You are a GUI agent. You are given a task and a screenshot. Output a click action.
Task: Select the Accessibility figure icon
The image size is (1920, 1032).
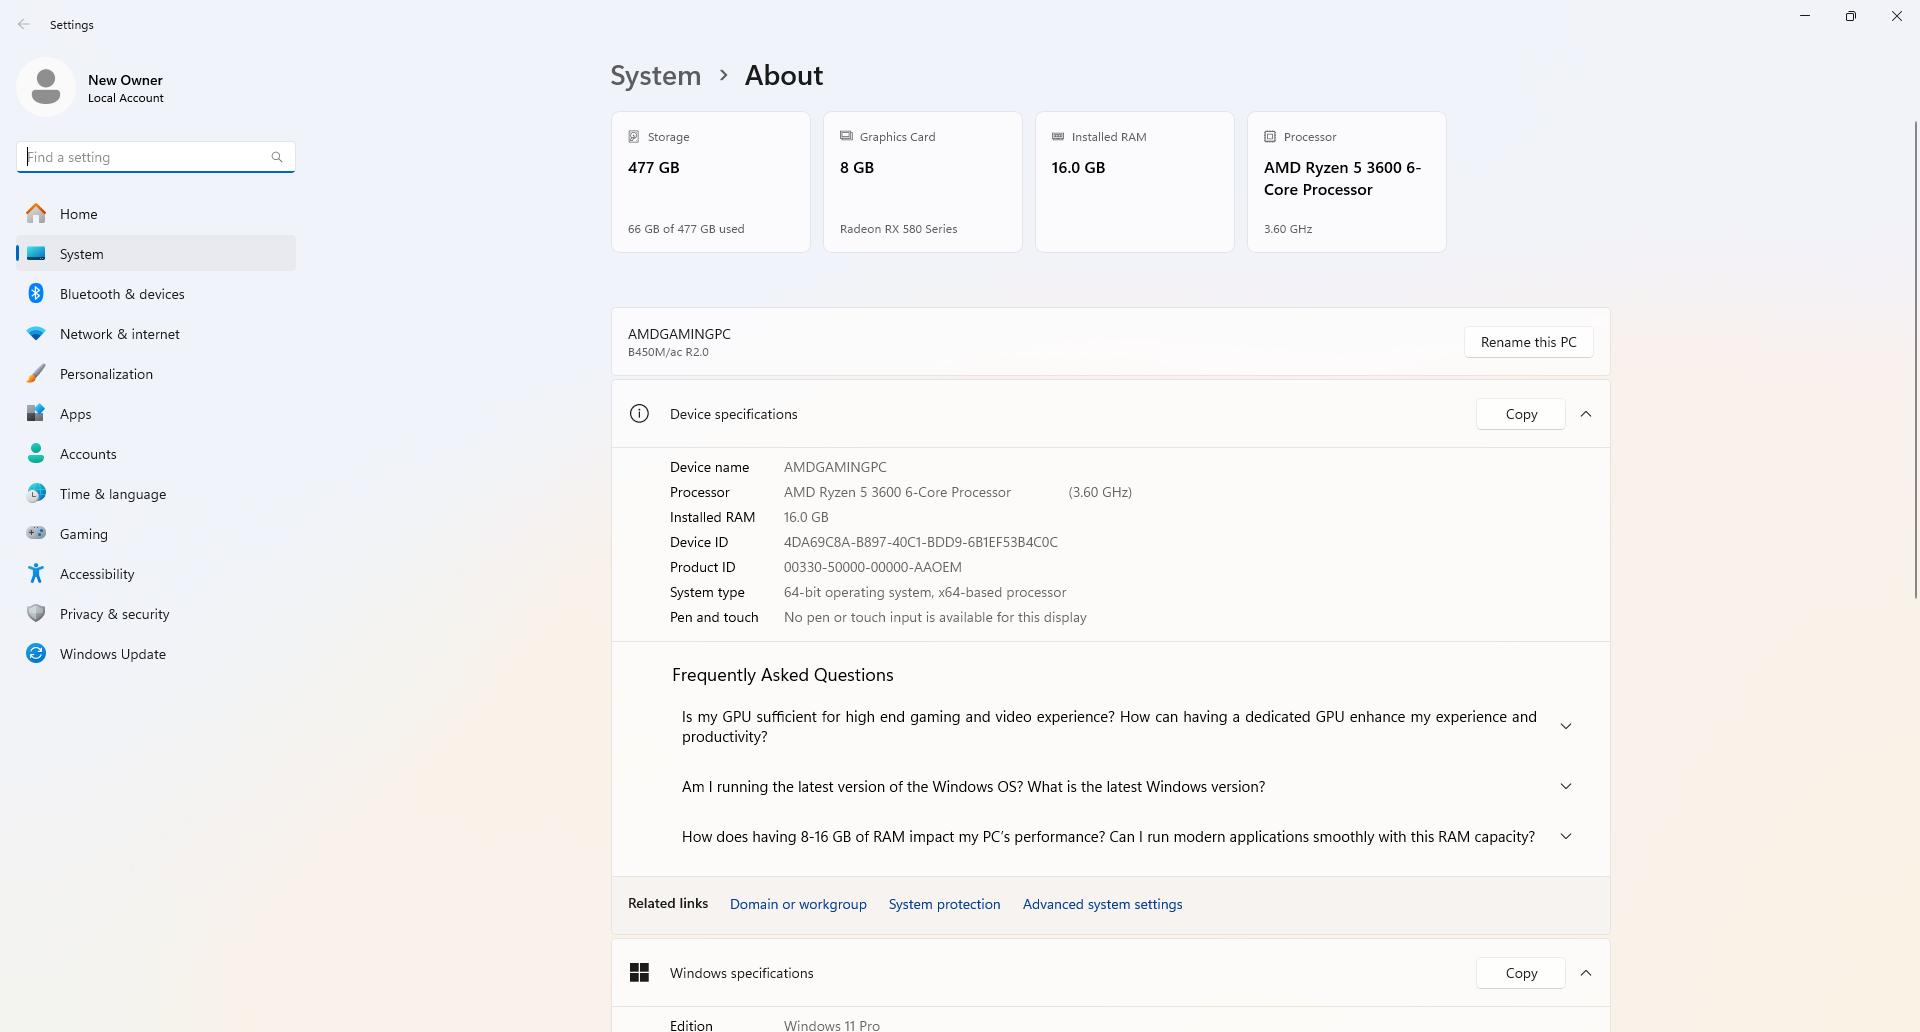pyautogui.click(x=36, y=574)
